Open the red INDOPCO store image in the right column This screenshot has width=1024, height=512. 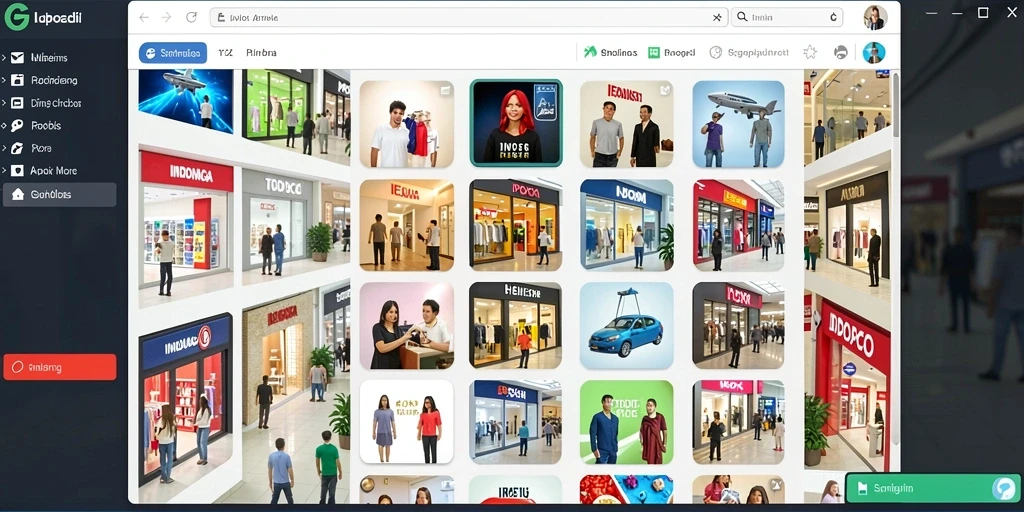pyautogui.click(x=852, y=385)
